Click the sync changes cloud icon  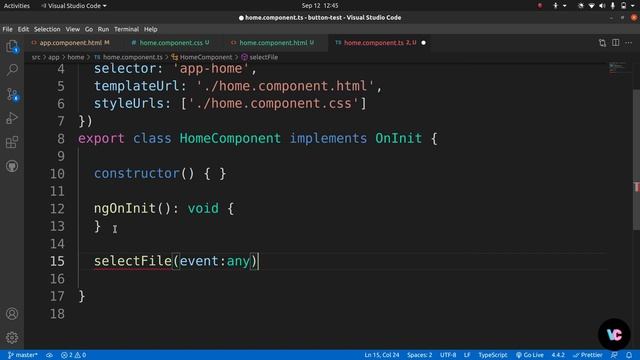click(49, 355)
